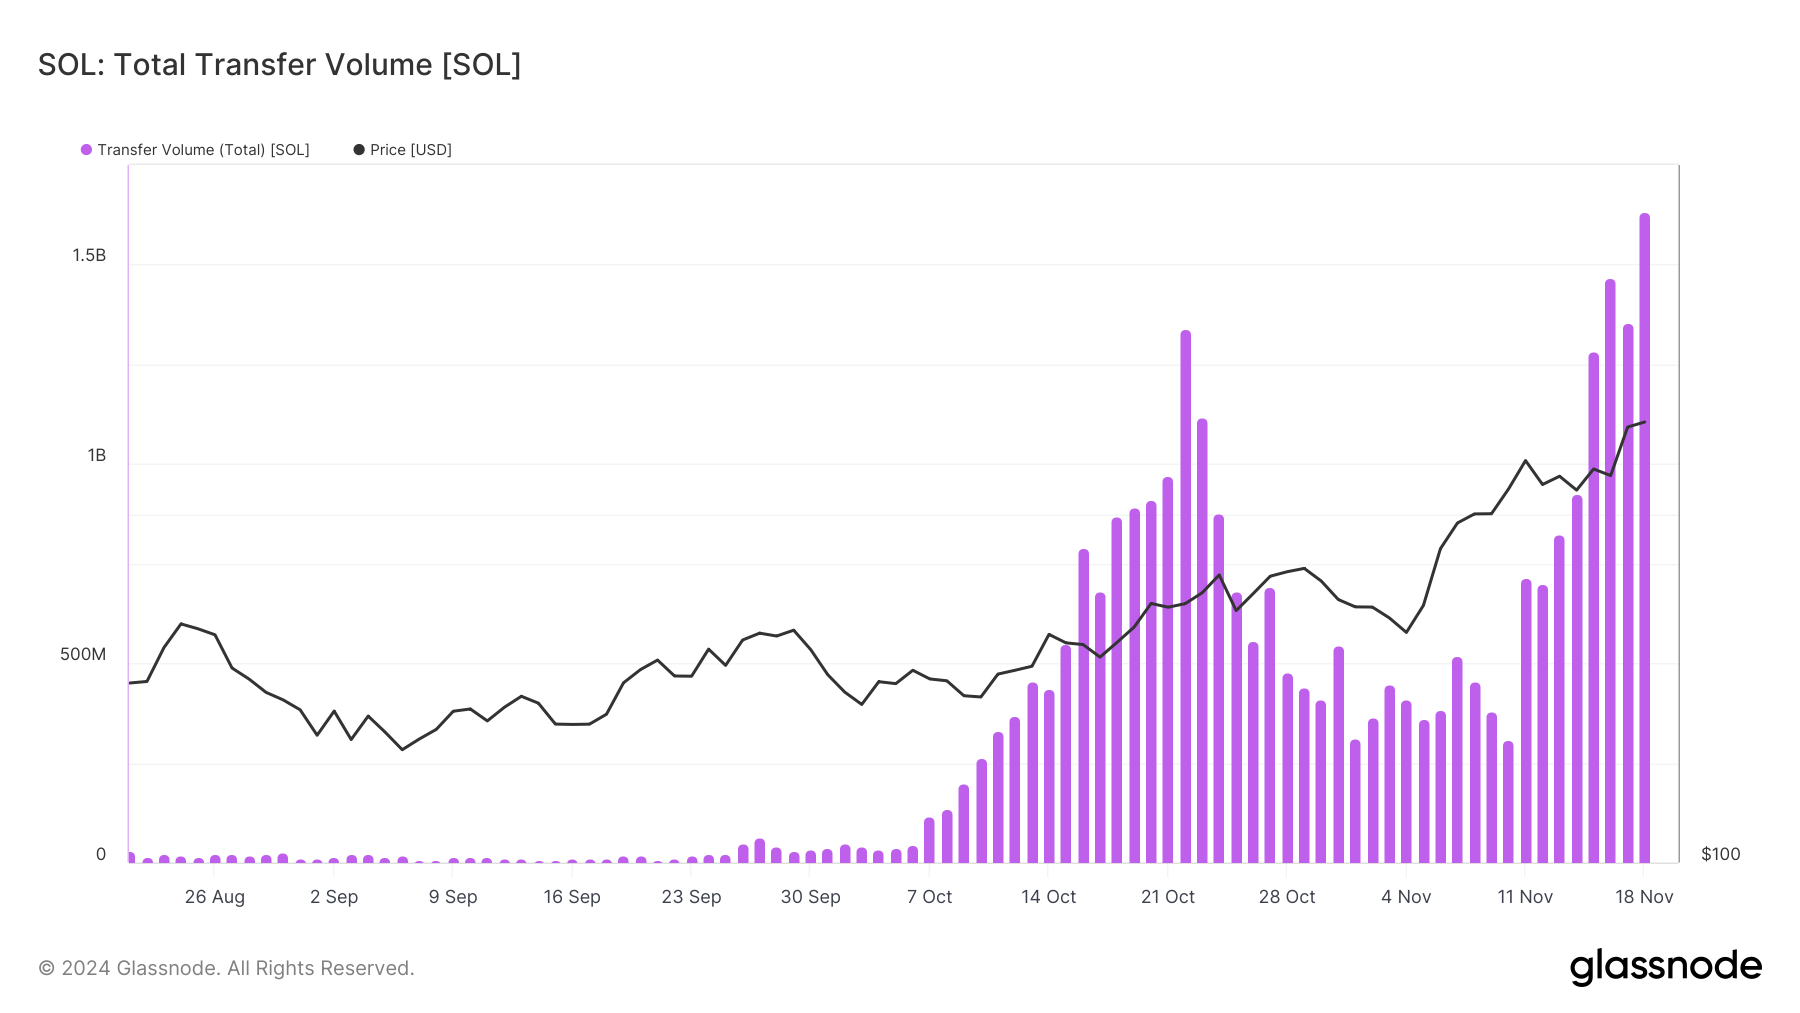
Task: Select the 4 Nov date label
Action: (x=1405, y=897)
